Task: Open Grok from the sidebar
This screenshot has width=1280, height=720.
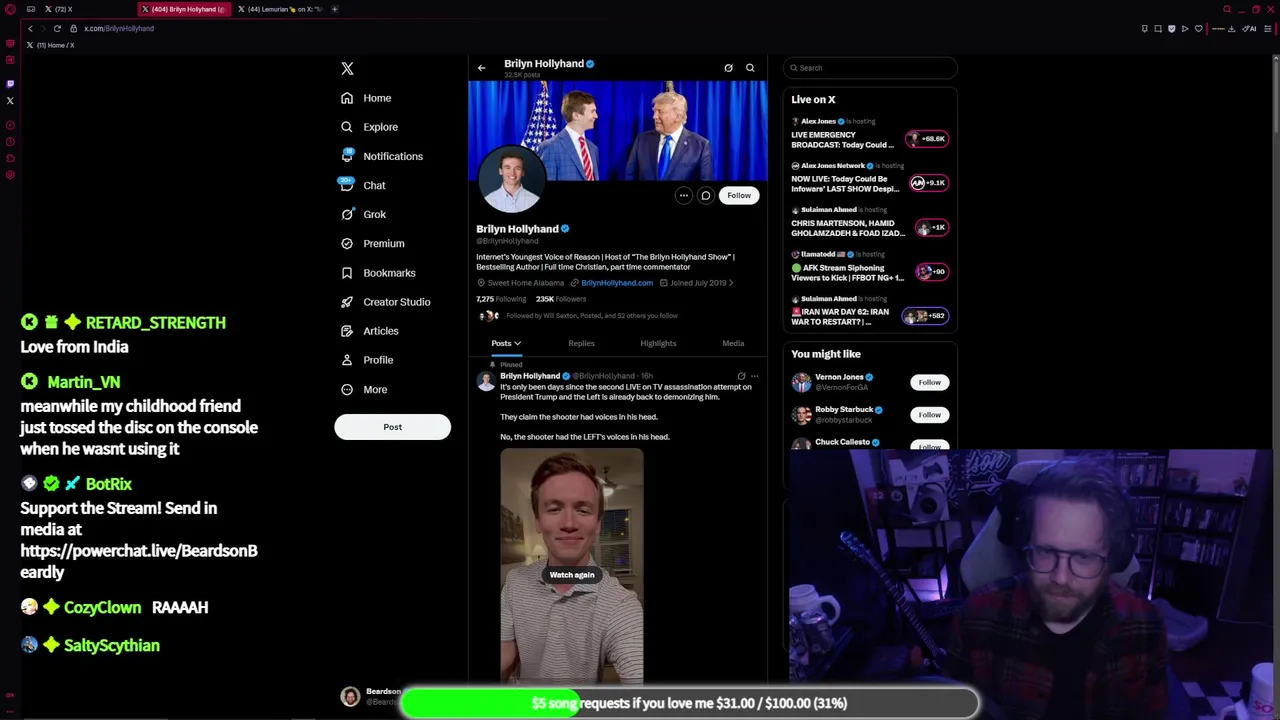Action: click(x=362, y=214)
